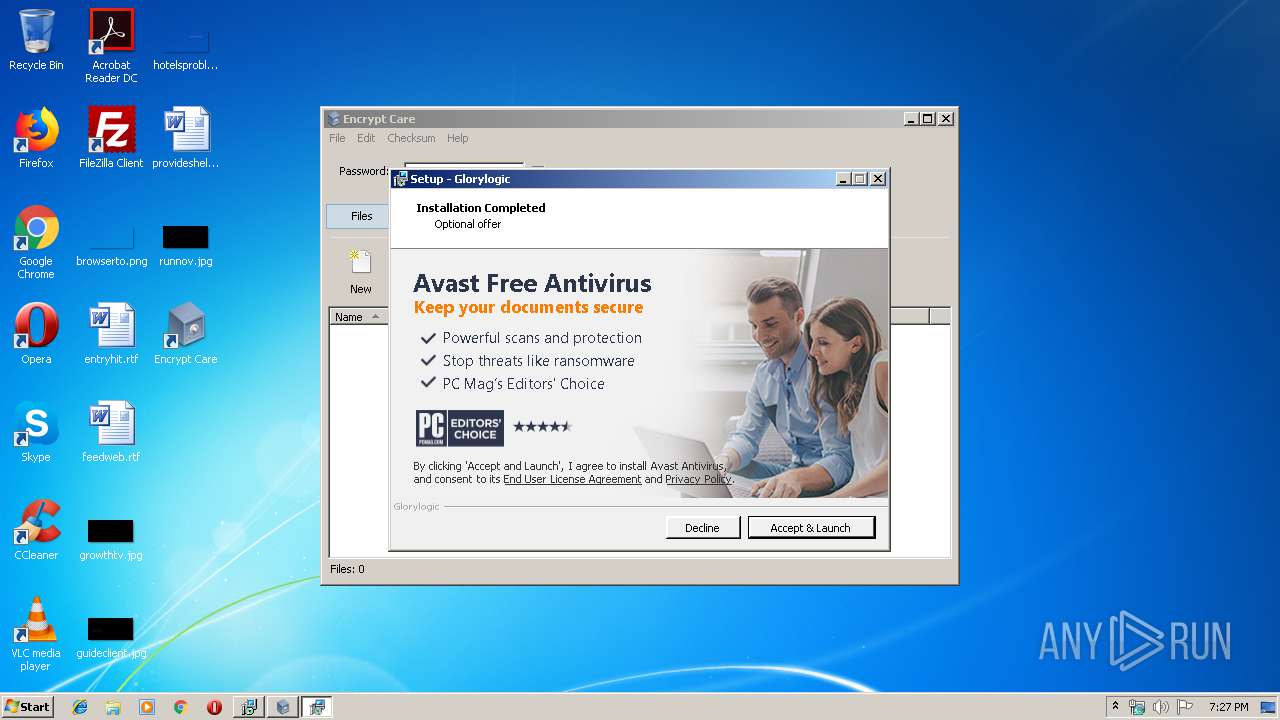1280x720 pixels.
Task: Launch Internet Explorer from taskbar
Action: click(x=80, y=707)
